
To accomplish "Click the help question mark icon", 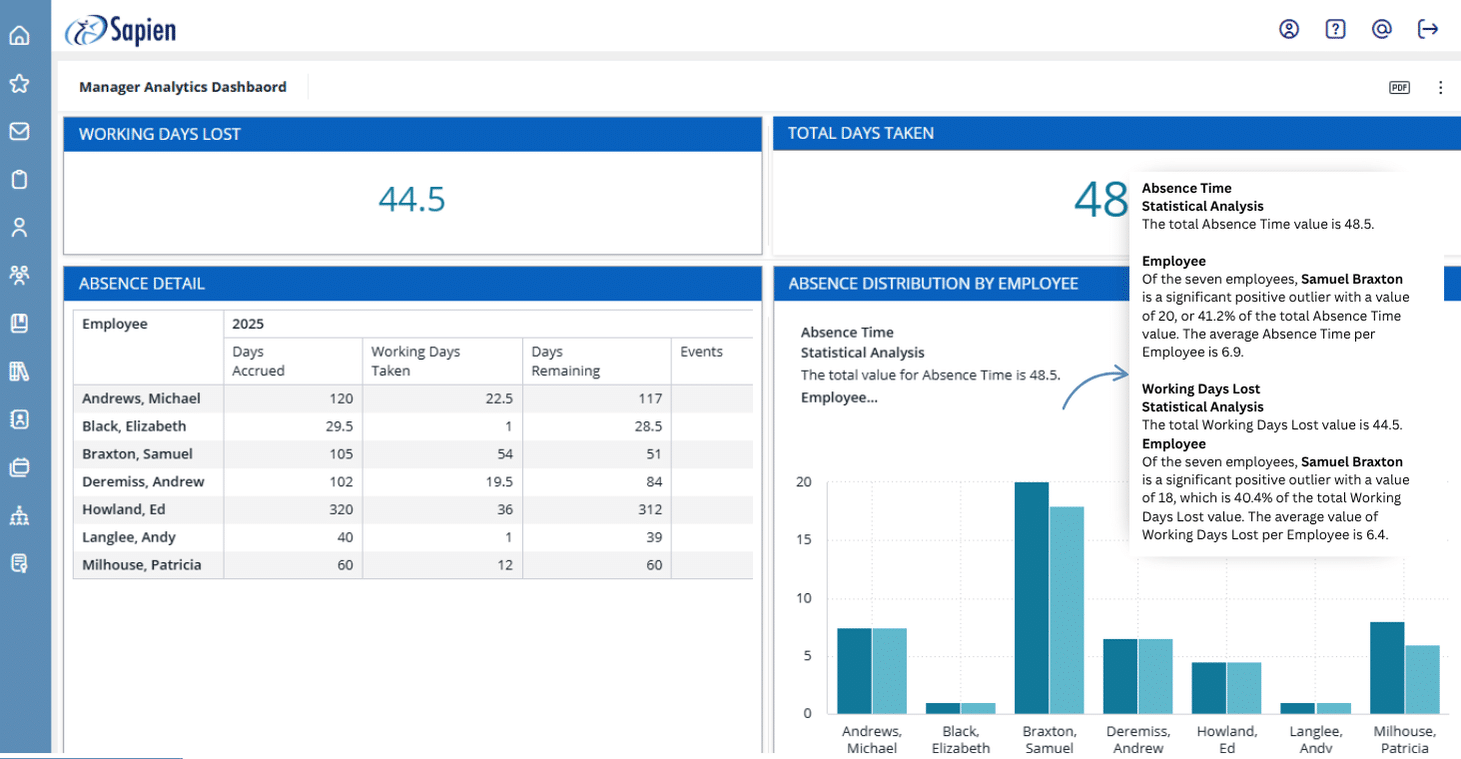I will [x=1335, y=29].
